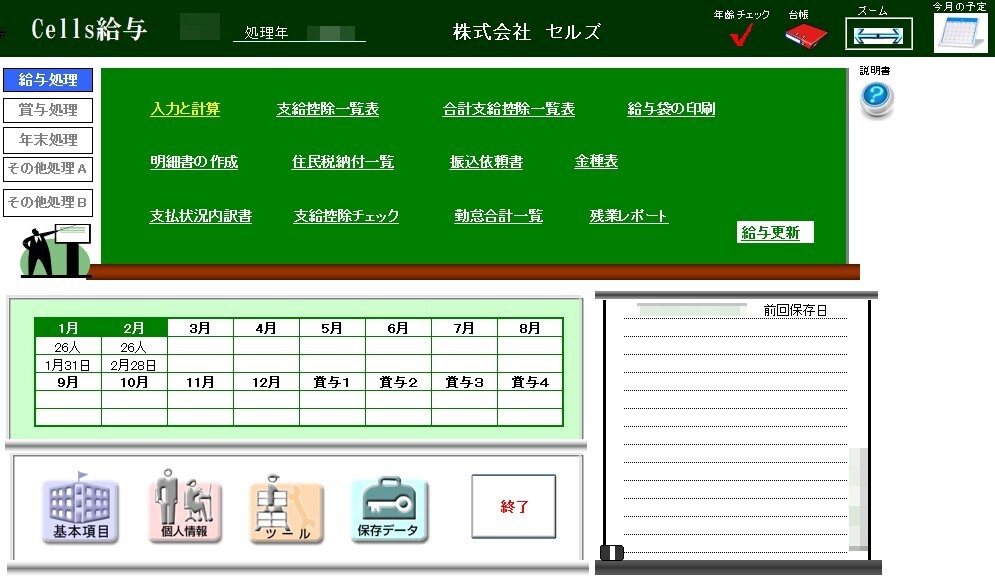This screenshot has height=586, width=995.
Task: Switch to the 年末処理 tab
Action: 48,140
